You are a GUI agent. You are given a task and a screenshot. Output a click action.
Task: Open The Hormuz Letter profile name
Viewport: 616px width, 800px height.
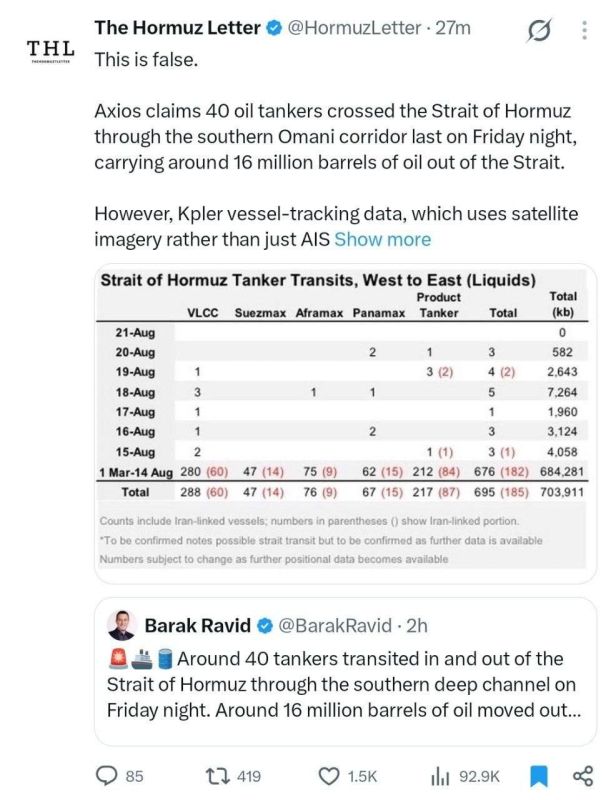pyautogui.click(x=178, y=28)
